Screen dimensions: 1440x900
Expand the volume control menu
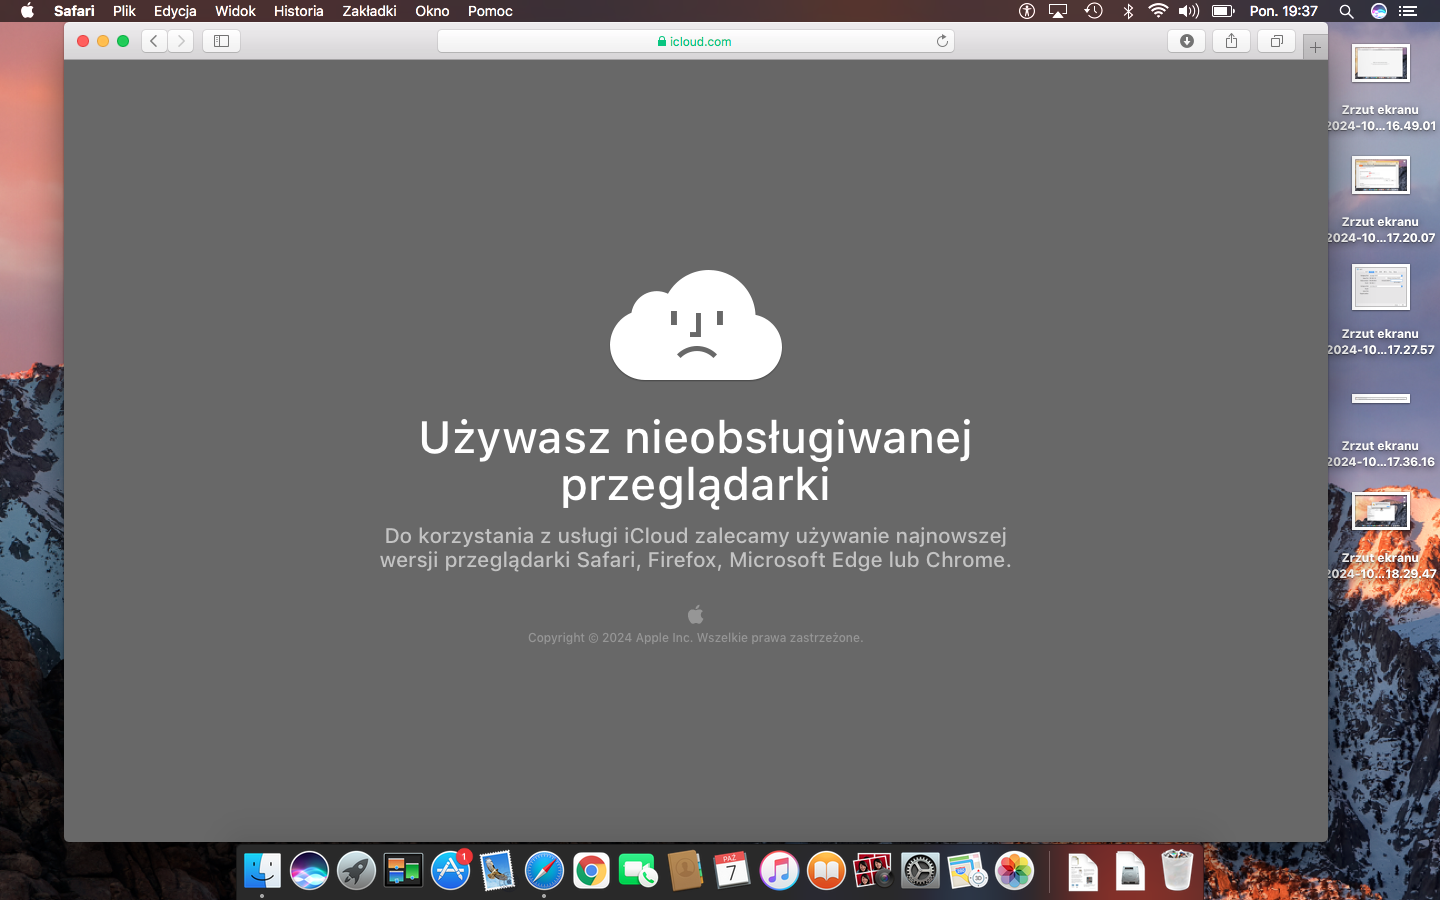[1188, 11]
